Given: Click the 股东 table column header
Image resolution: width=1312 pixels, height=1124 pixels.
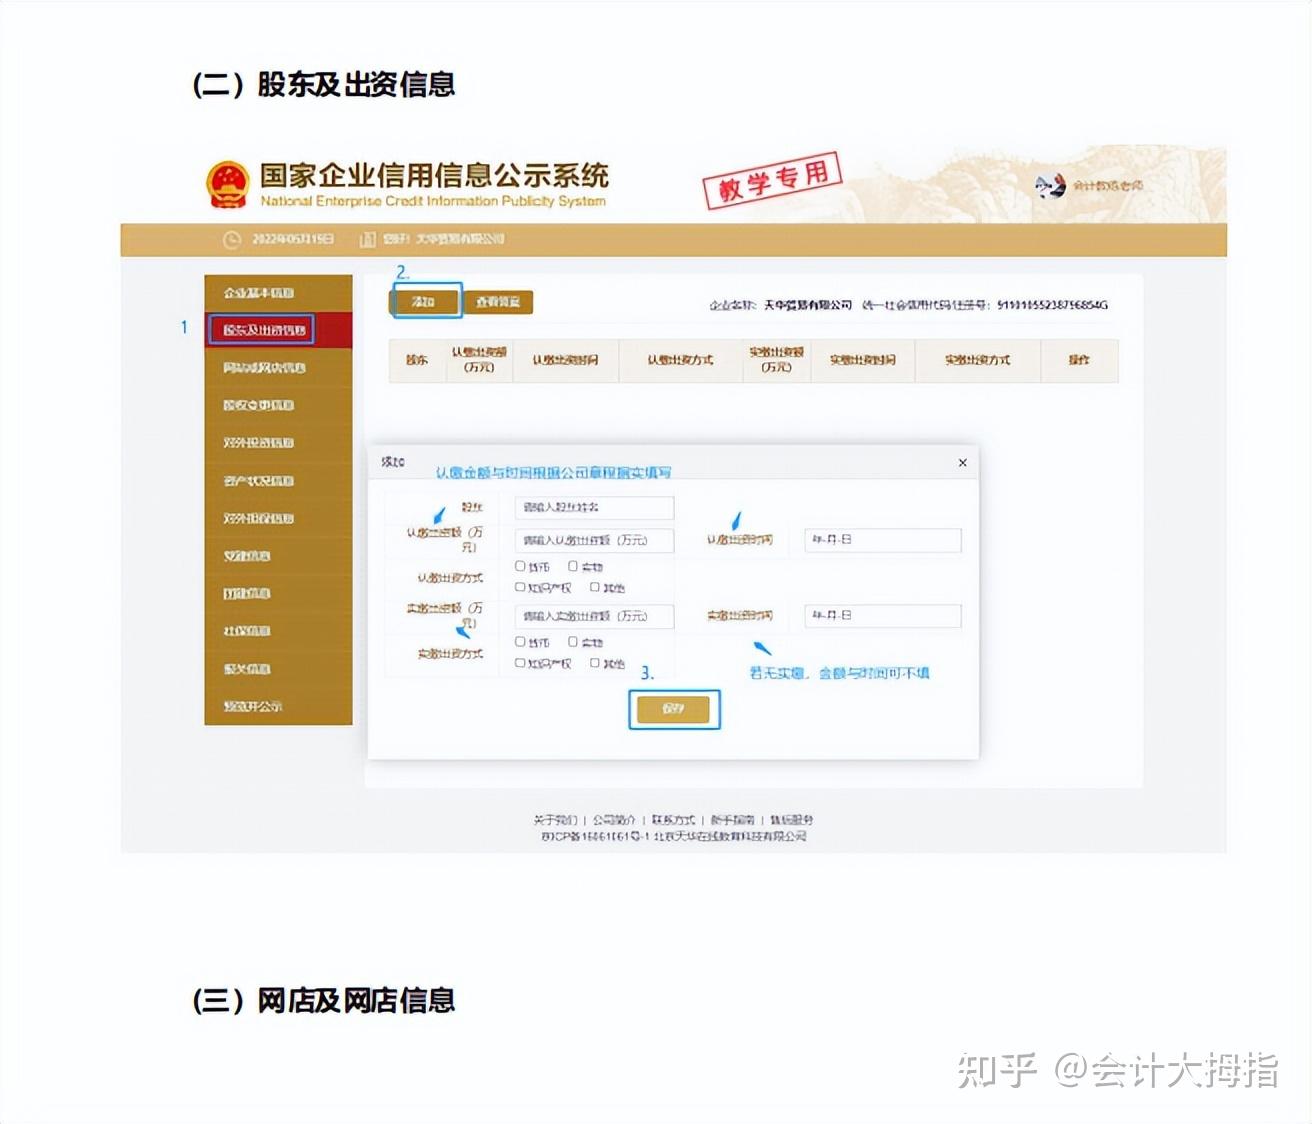Looking at the screenshot, I should pos(417,360).
